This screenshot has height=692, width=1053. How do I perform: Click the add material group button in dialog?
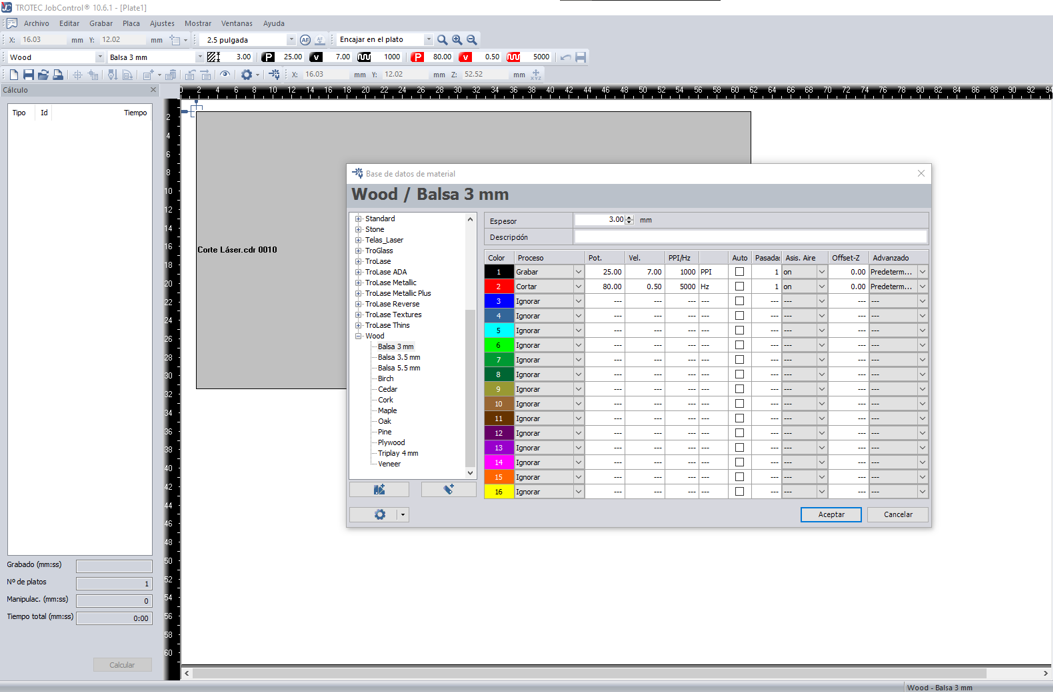(x=379, y=490)
